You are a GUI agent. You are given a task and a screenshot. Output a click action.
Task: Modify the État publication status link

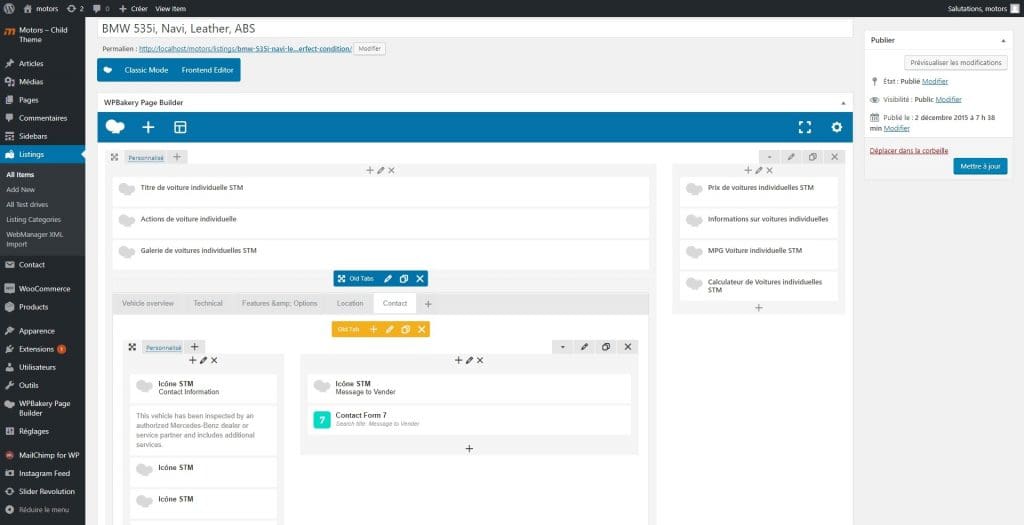935,82
